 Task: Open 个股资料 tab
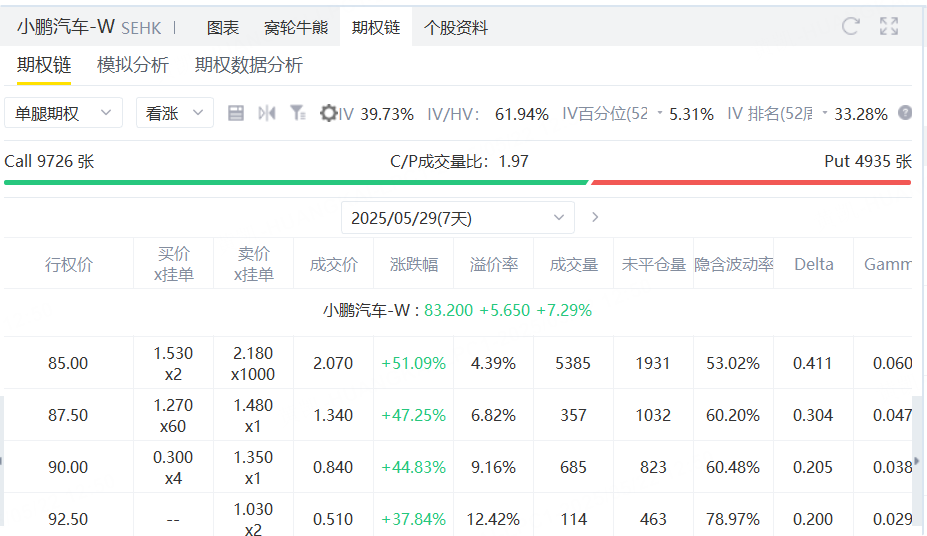tap(456, 28)
